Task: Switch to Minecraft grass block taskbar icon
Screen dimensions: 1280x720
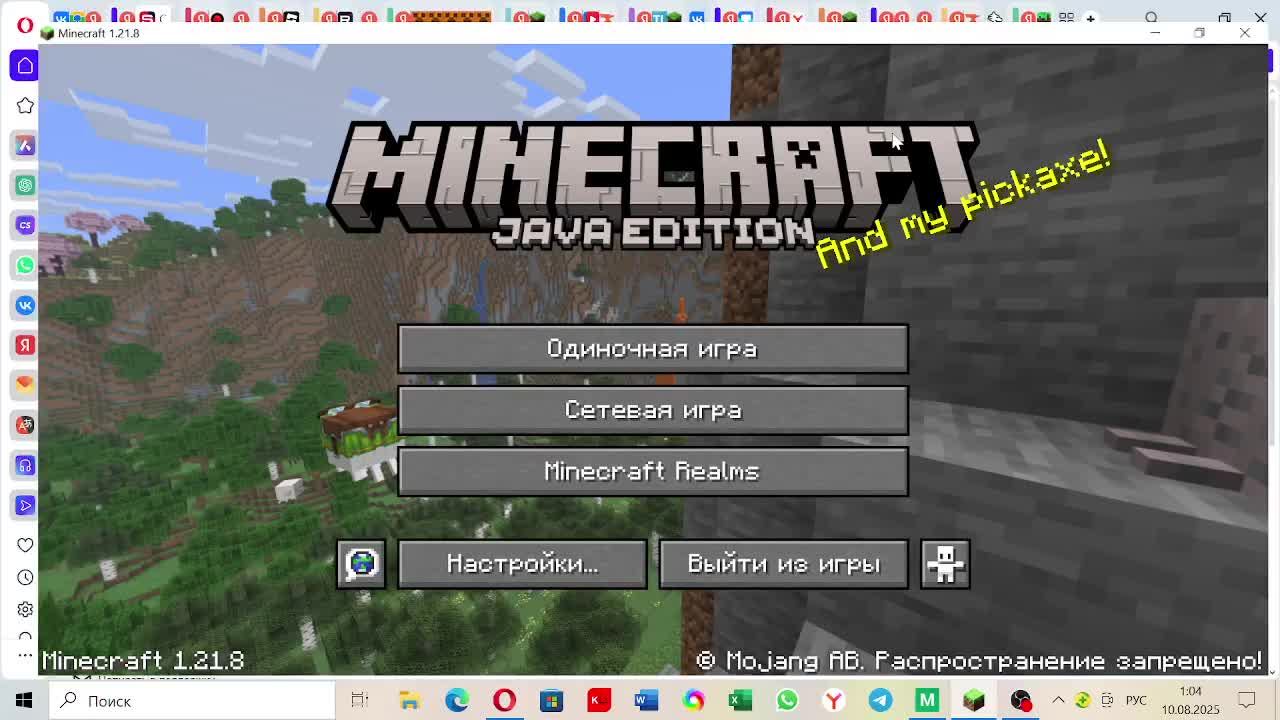Action: click(974, 701)
